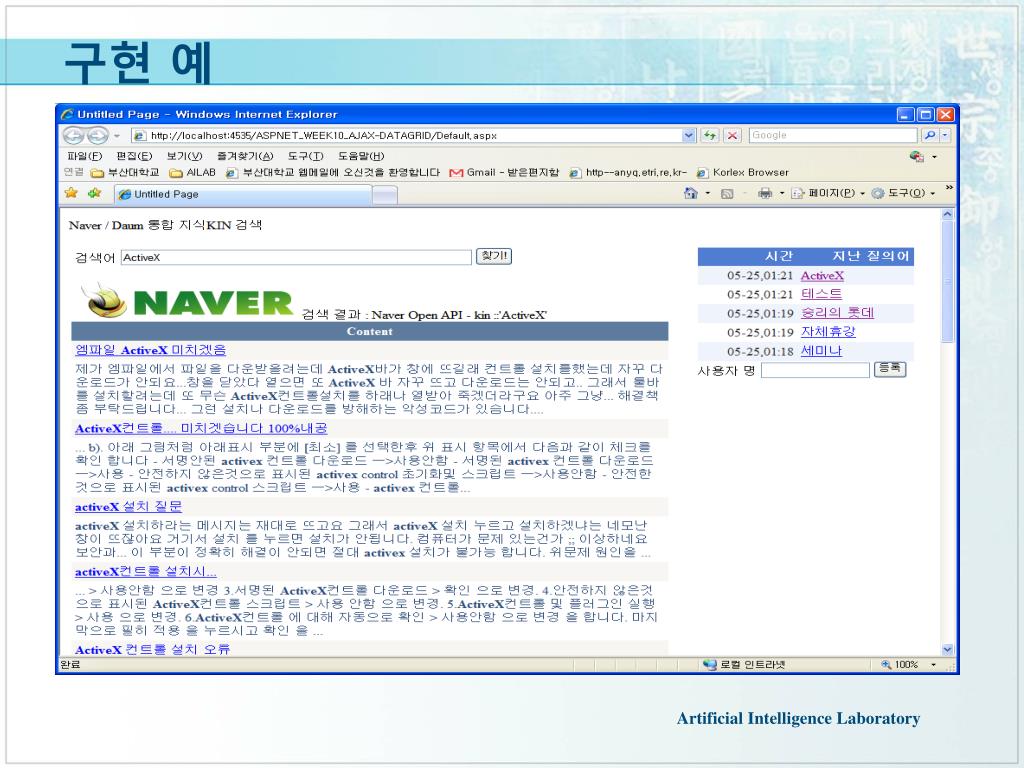Viewport: 1024px width, 768px height.
Task: Open the 도구(T) menu
Action: 306,156
